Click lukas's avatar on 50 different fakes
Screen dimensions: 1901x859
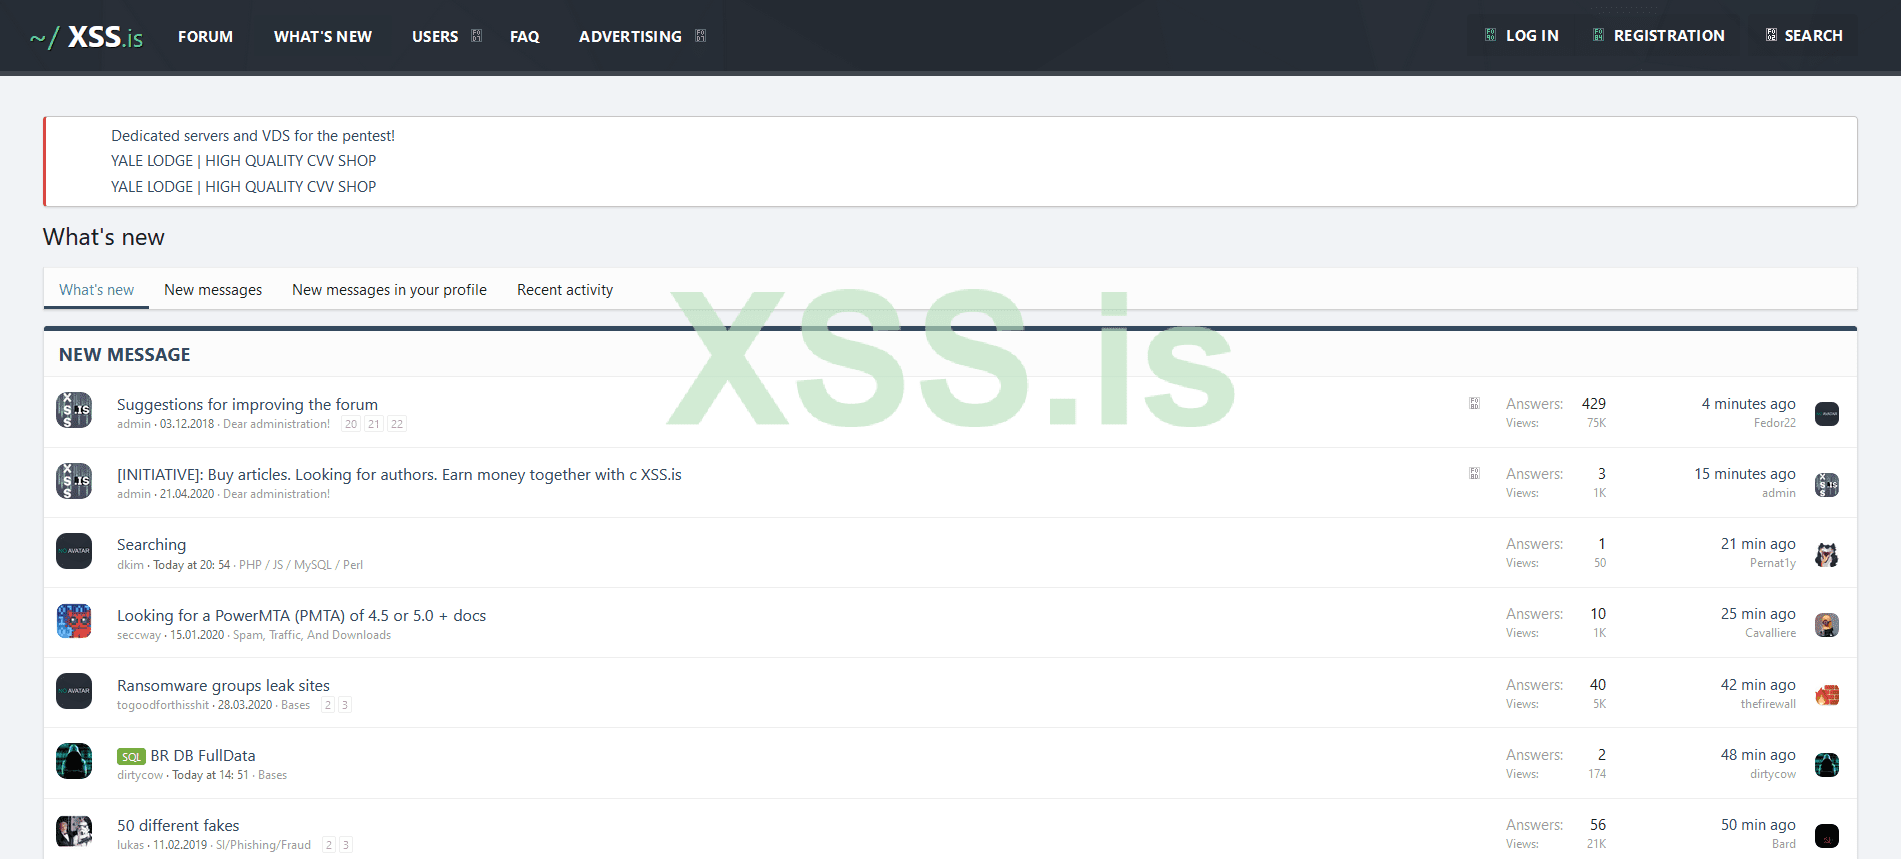click(x=74, y=831)
